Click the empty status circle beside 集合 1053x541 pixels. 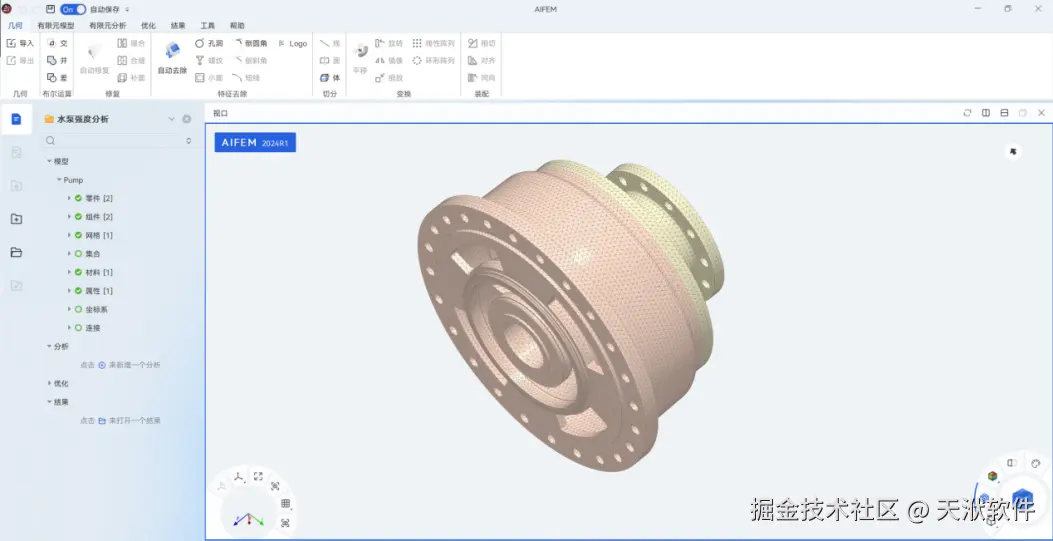click(x=79, y=254)
